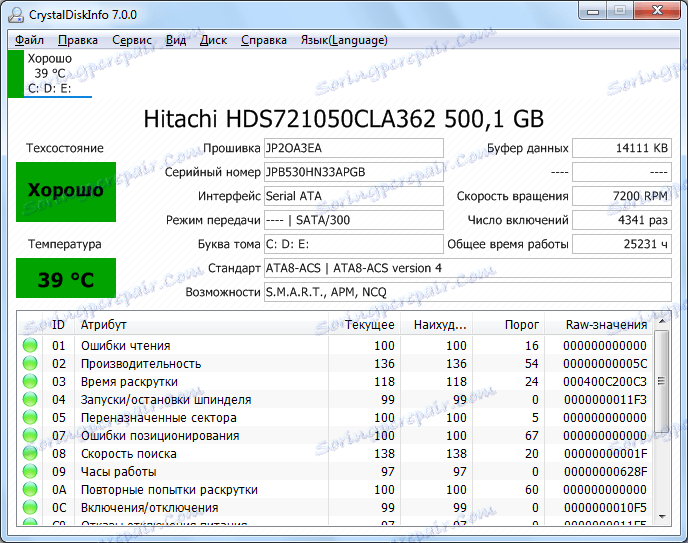Click green status icon for attribute 03
Screen dimensions: 688x543
coord(30,382)
